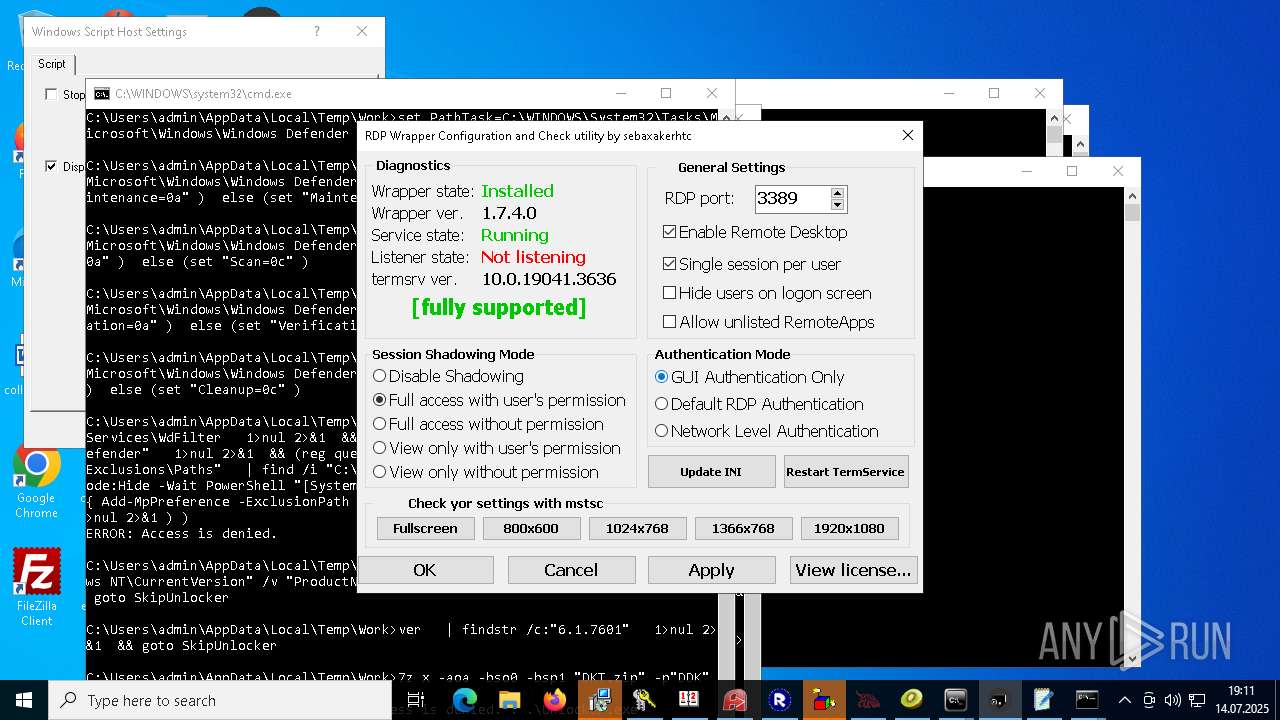Test mstsc at 800x600
This screenshot has width=1280, height=720.
(x=531, y=528)
